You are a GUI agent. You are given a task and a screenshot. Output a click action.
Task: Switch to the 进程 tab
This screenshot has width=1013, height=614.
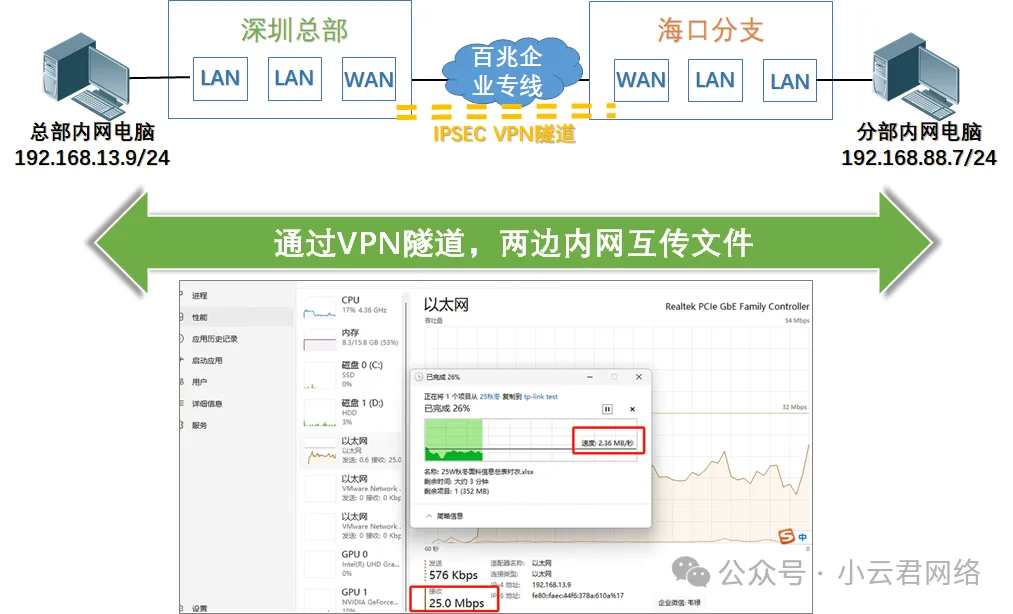pos(200,296)
